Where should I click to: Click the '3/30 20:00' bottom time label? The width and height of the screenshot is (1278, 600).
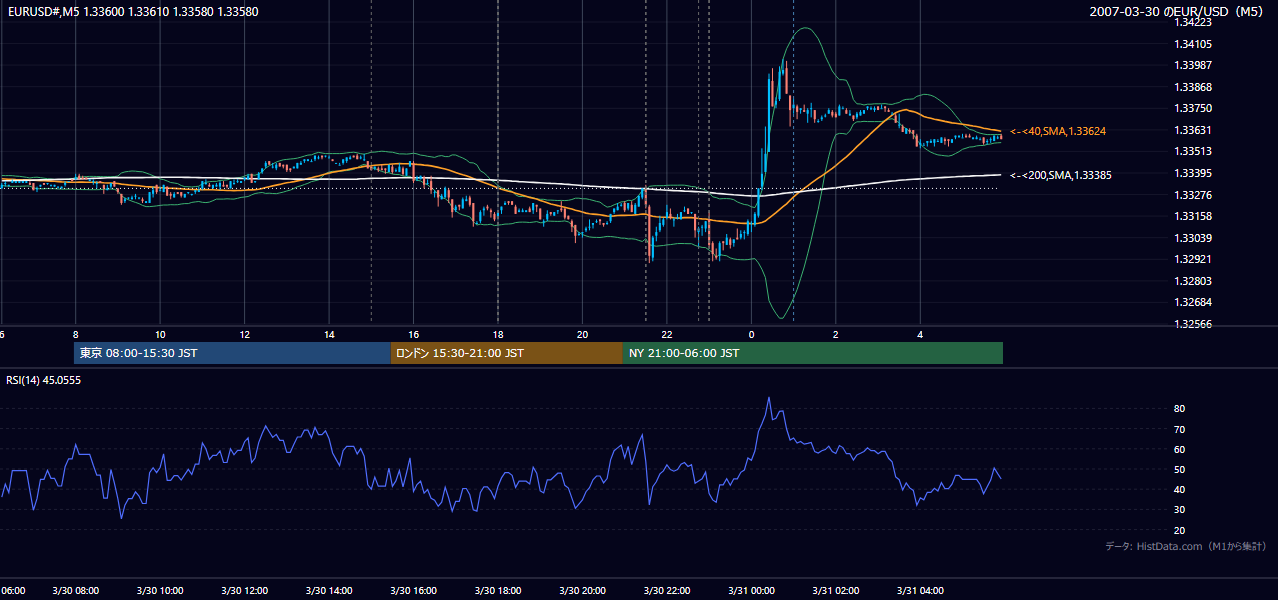(583, 591)
